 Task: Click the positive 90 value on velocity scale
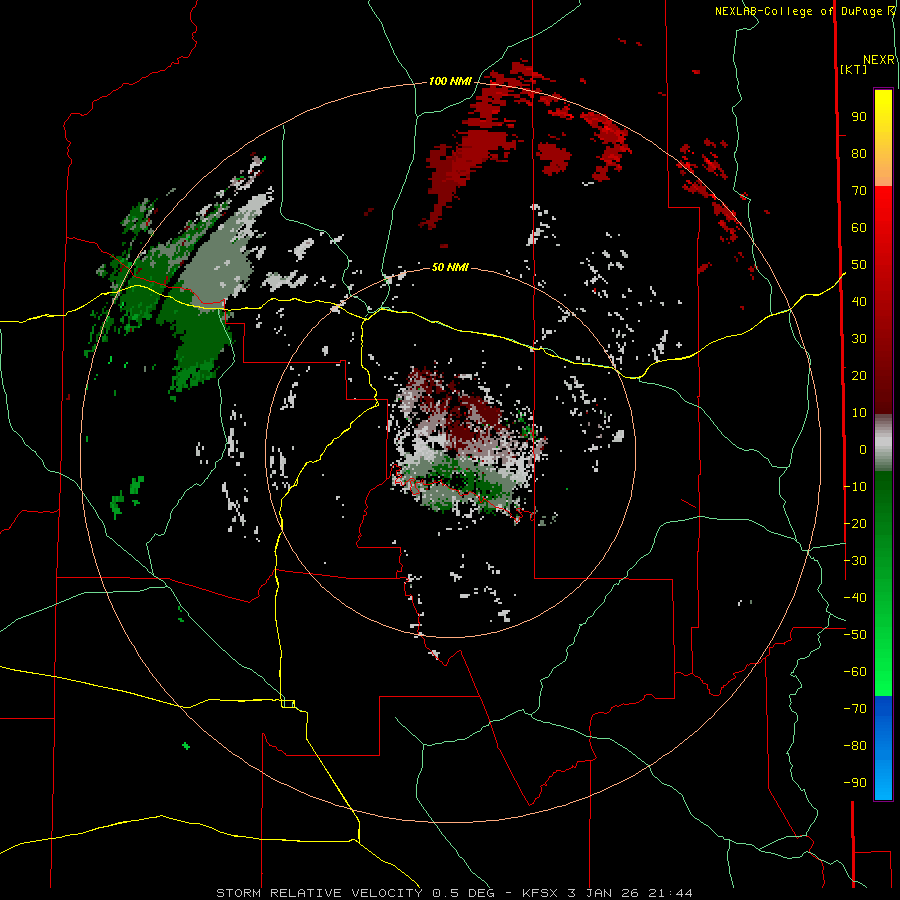coord(859,117)
